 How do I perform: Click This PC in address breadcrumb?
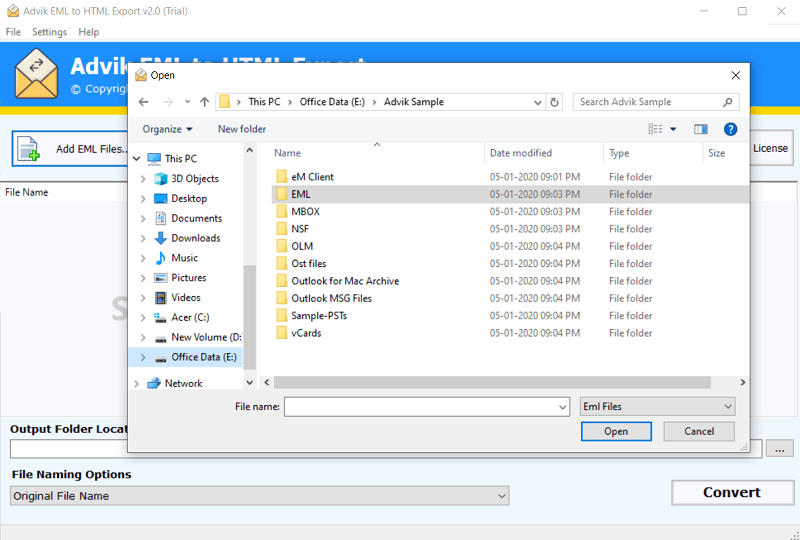tap(264, 102)
